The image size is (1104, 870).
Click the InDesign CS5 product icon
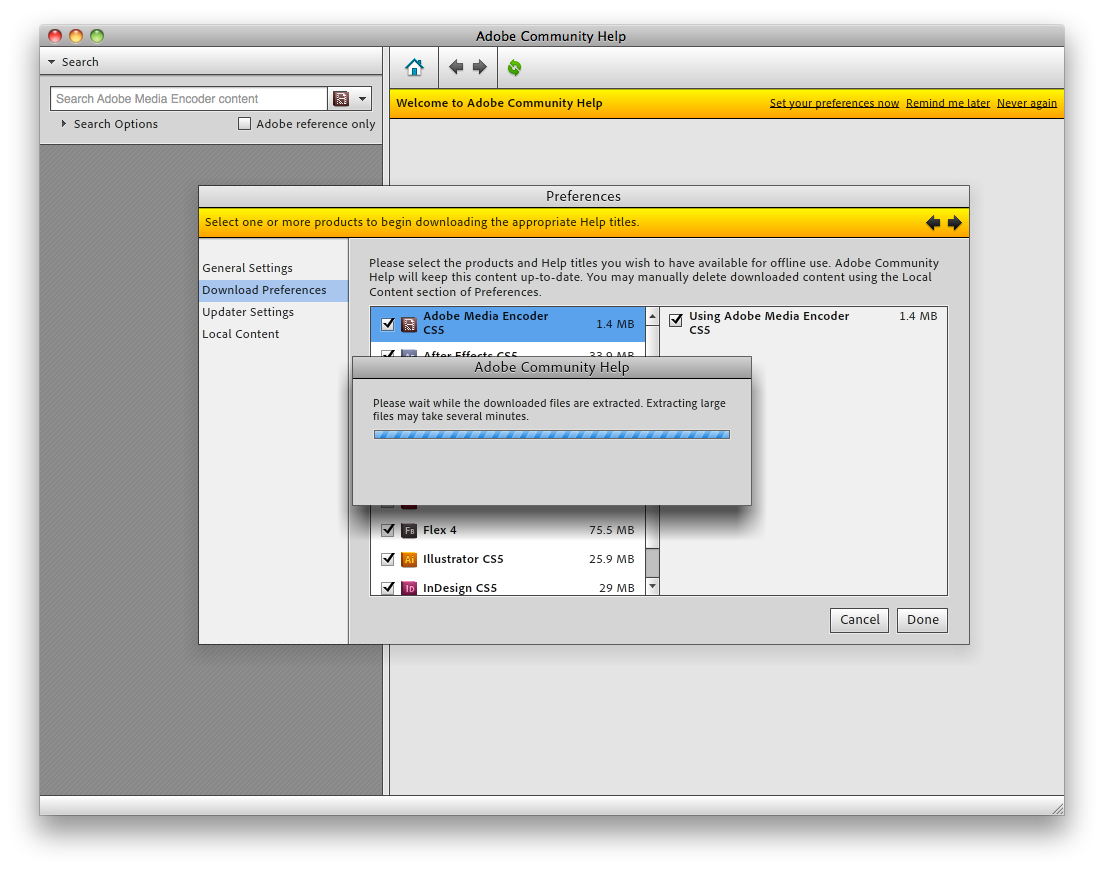[x=409, y=588]
